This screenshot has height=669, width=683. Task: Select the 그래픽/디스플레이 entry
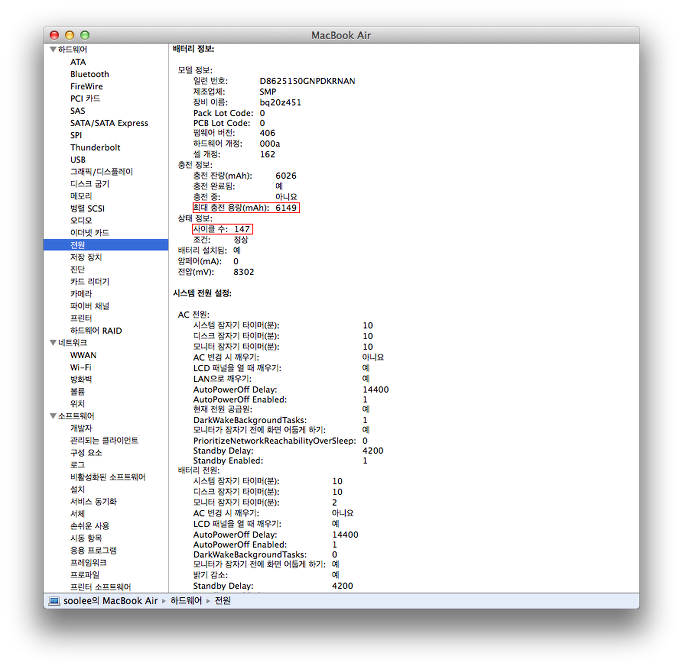101,172
